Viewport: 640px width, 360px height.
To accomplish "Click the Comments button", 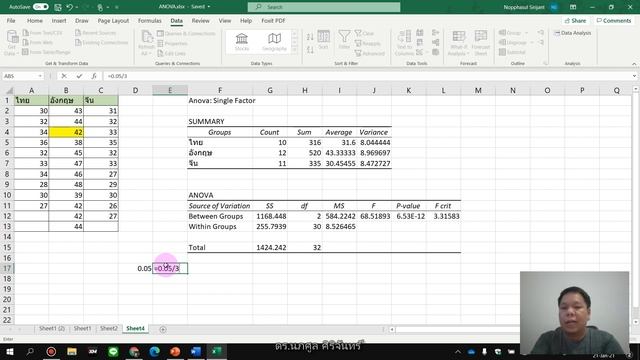I will point(613,20).
